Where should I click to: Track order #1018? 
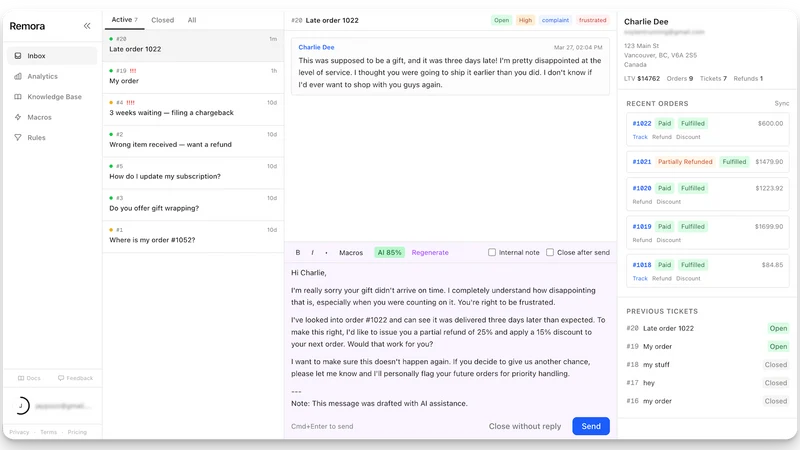pos(640,279)
